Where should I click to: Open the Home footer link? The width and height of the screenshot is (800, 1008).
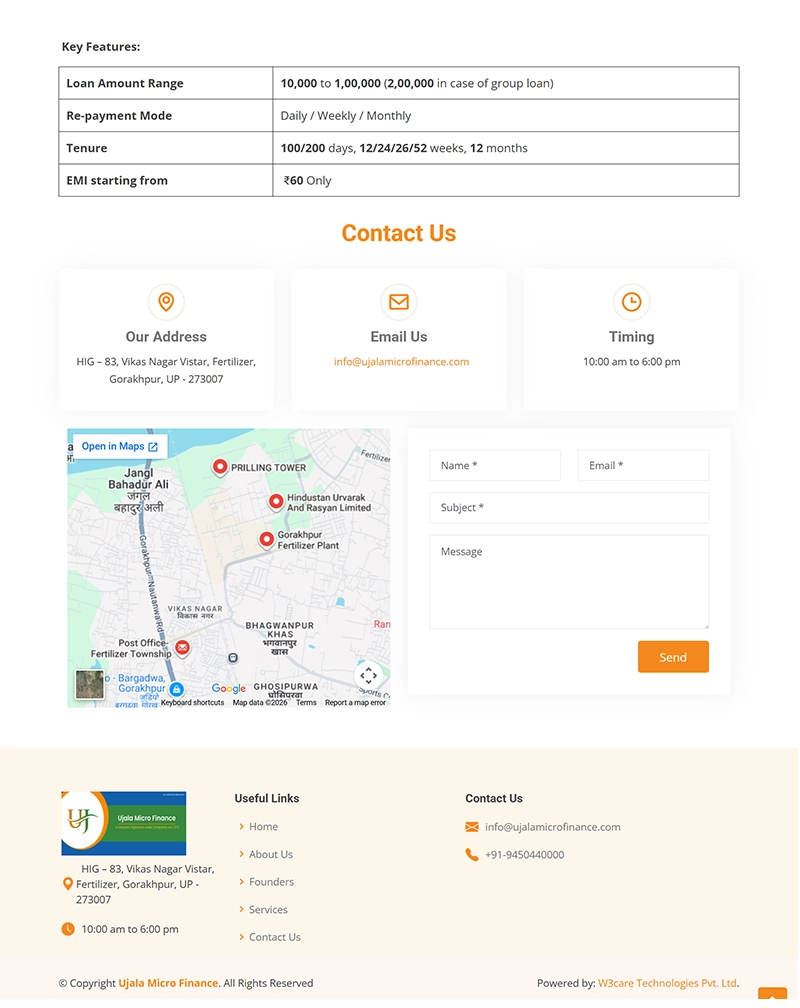(x=264, y=827)
